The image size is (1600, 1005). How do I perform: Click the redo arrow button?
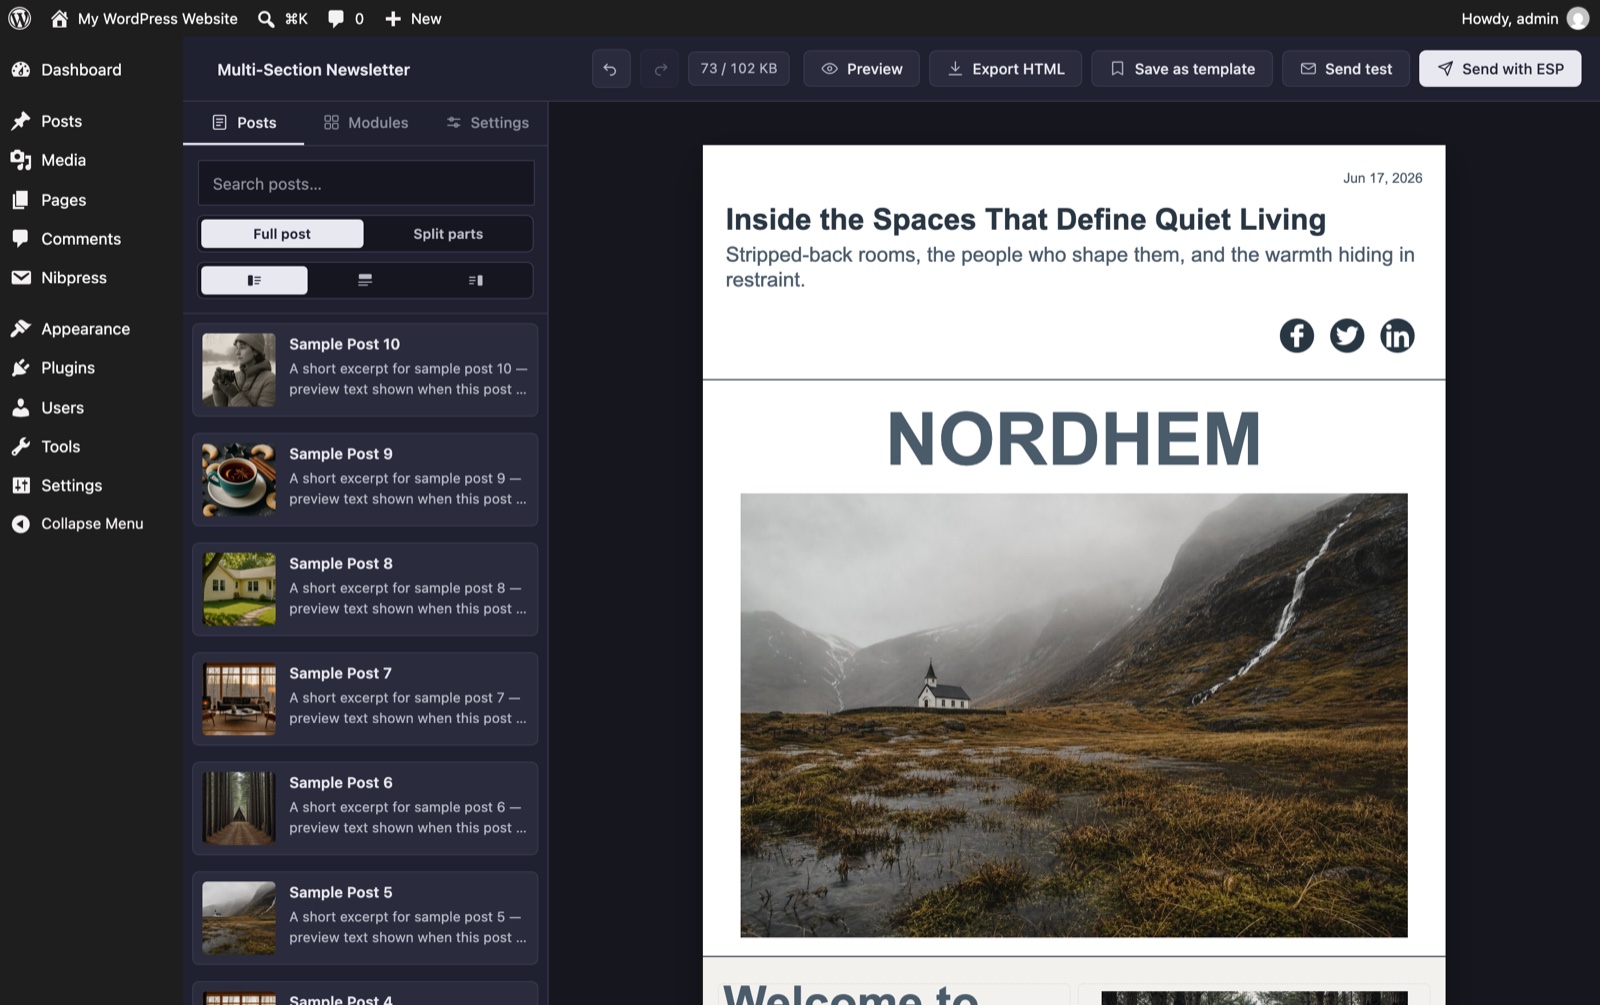(x=660, y=69)
